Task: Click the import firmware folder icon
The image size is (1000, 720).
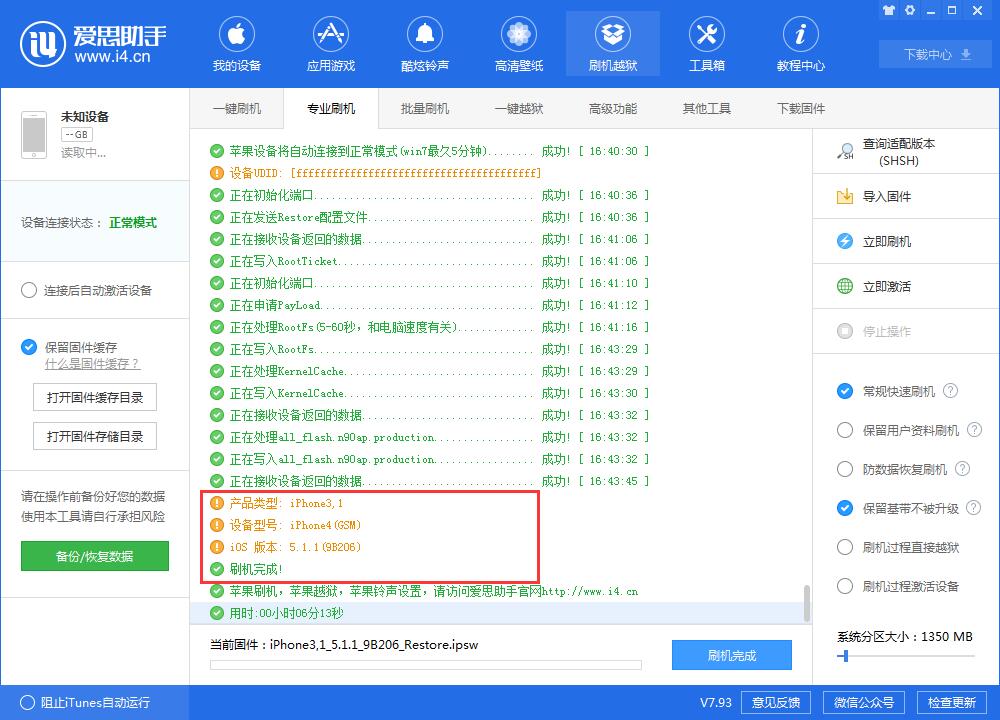Action: point(844,196)
